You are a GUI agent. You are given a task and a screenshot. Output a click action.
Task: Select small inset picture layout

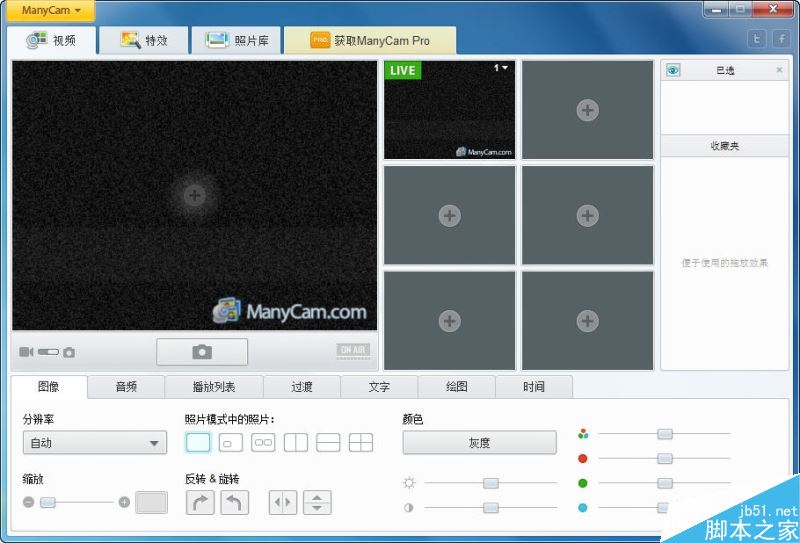click(231, 442)
